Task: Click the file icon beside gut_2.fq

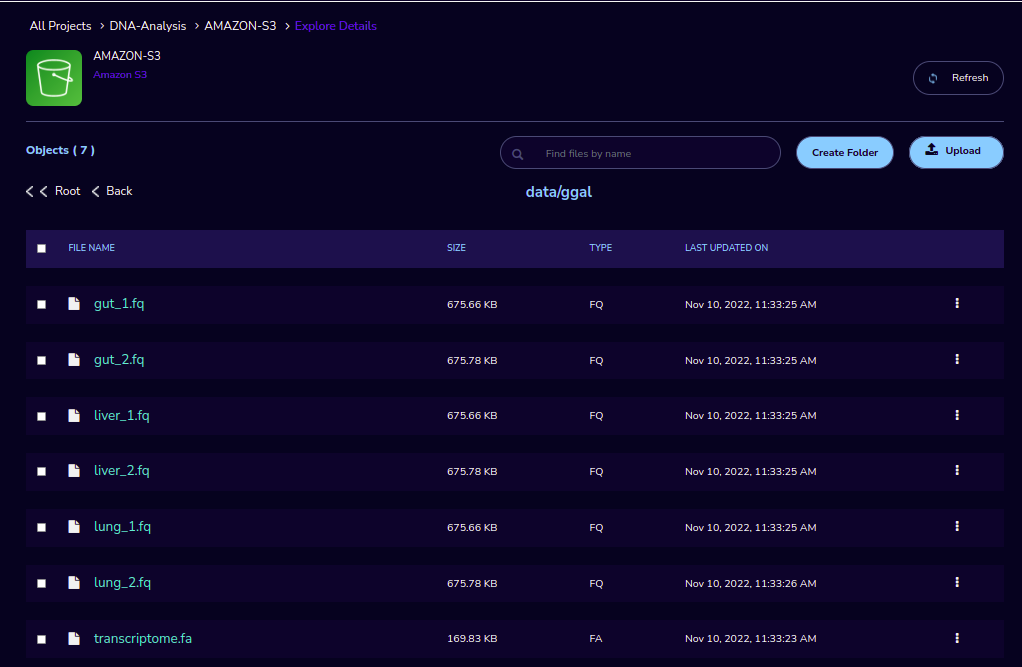Action: pyautogui.click(x=74, y=360)
